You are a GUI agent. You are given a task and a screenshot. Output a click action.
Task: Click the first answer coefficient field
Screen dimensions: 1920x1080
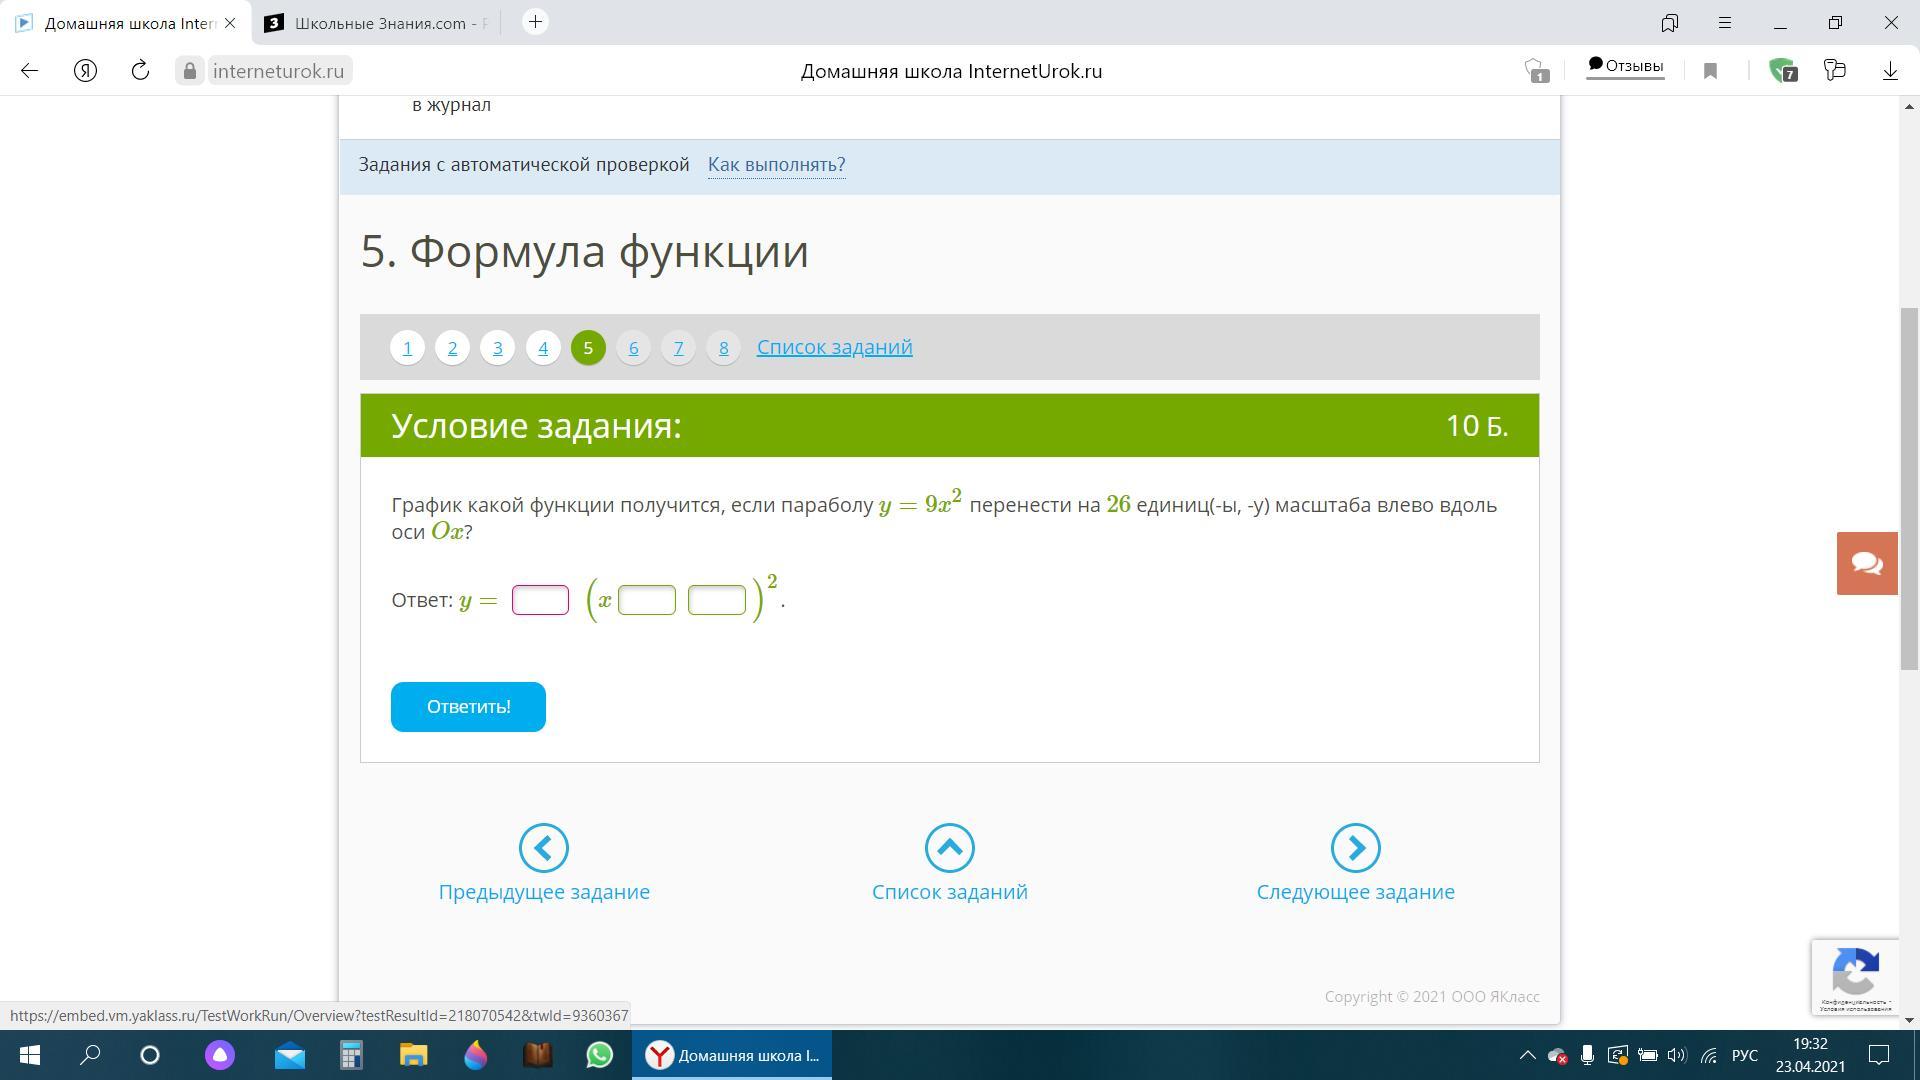pyautogui.click(x=540, y=600)
